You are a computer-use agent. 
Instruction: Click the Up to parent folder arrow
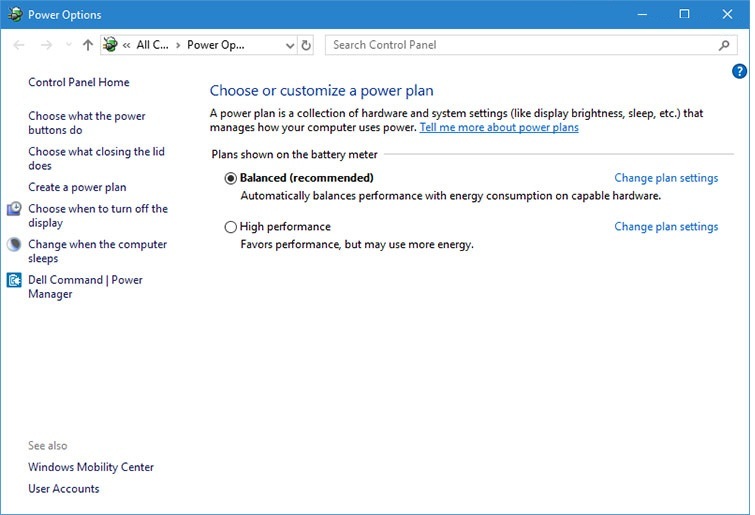[x=88, y=45]
